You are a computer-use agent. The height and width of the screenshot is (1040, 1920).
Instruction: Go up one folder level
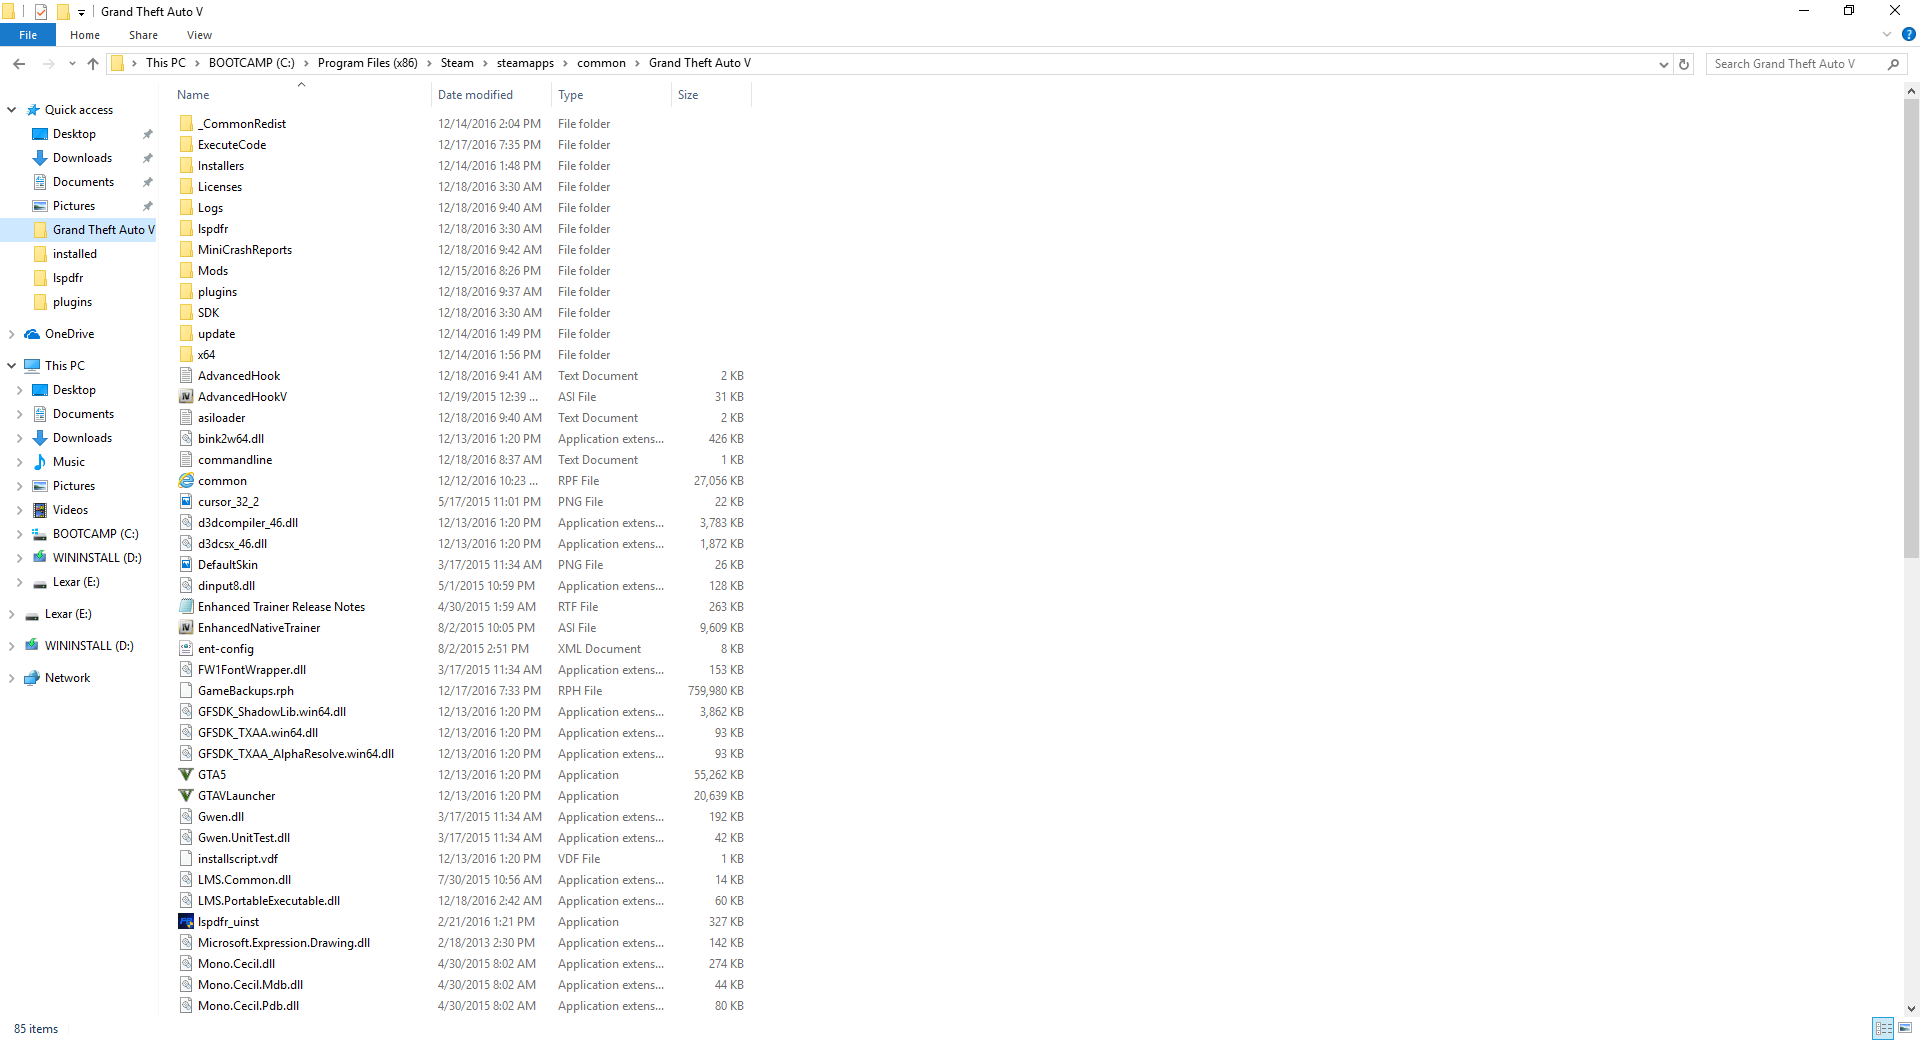click(x=93, y=63)
